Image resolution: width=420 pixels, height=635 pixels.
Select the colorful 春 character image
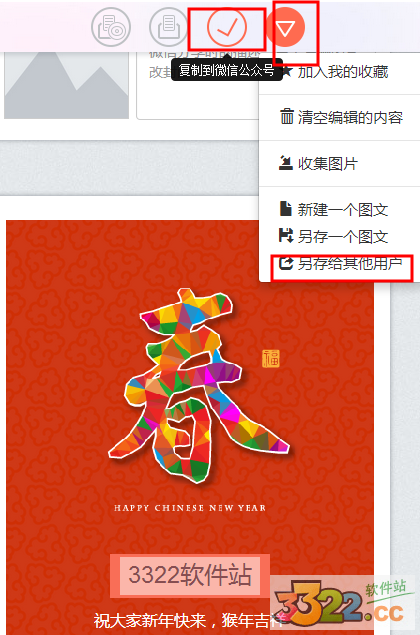pyautogui.click(x=199, y=385)
